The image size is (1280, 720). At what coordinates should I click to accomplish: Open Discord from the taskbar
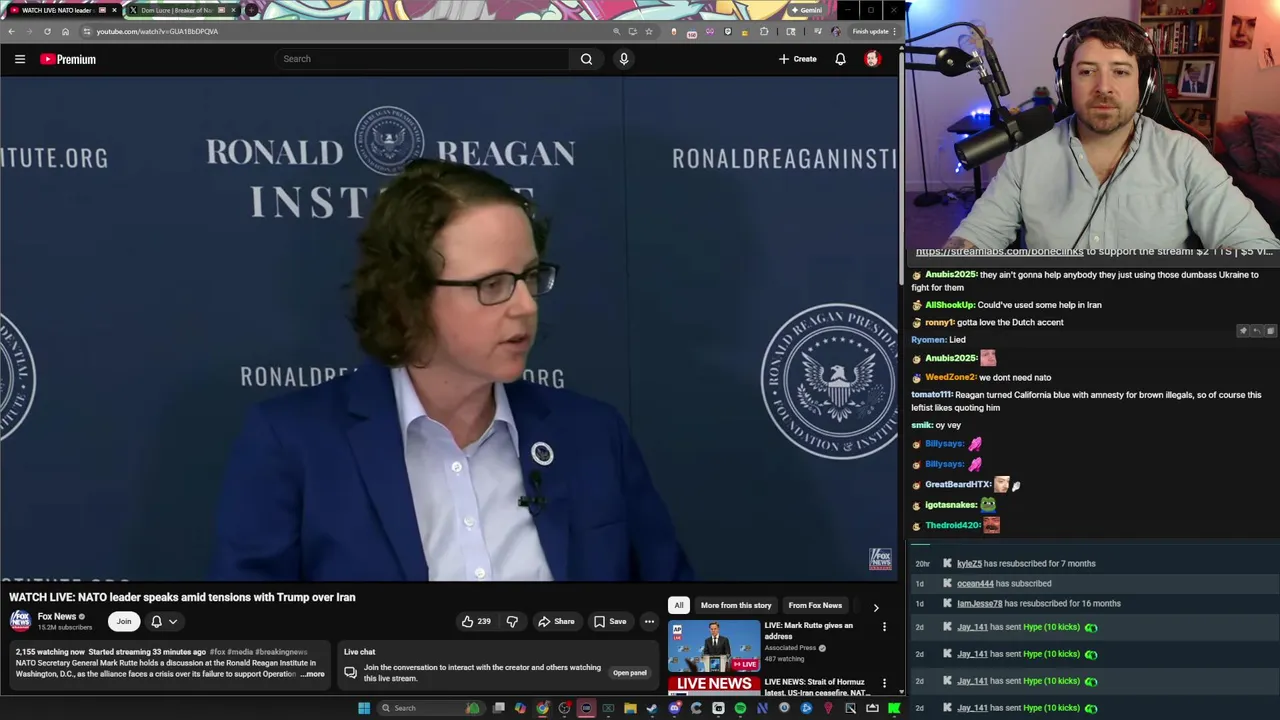[674, 708]
